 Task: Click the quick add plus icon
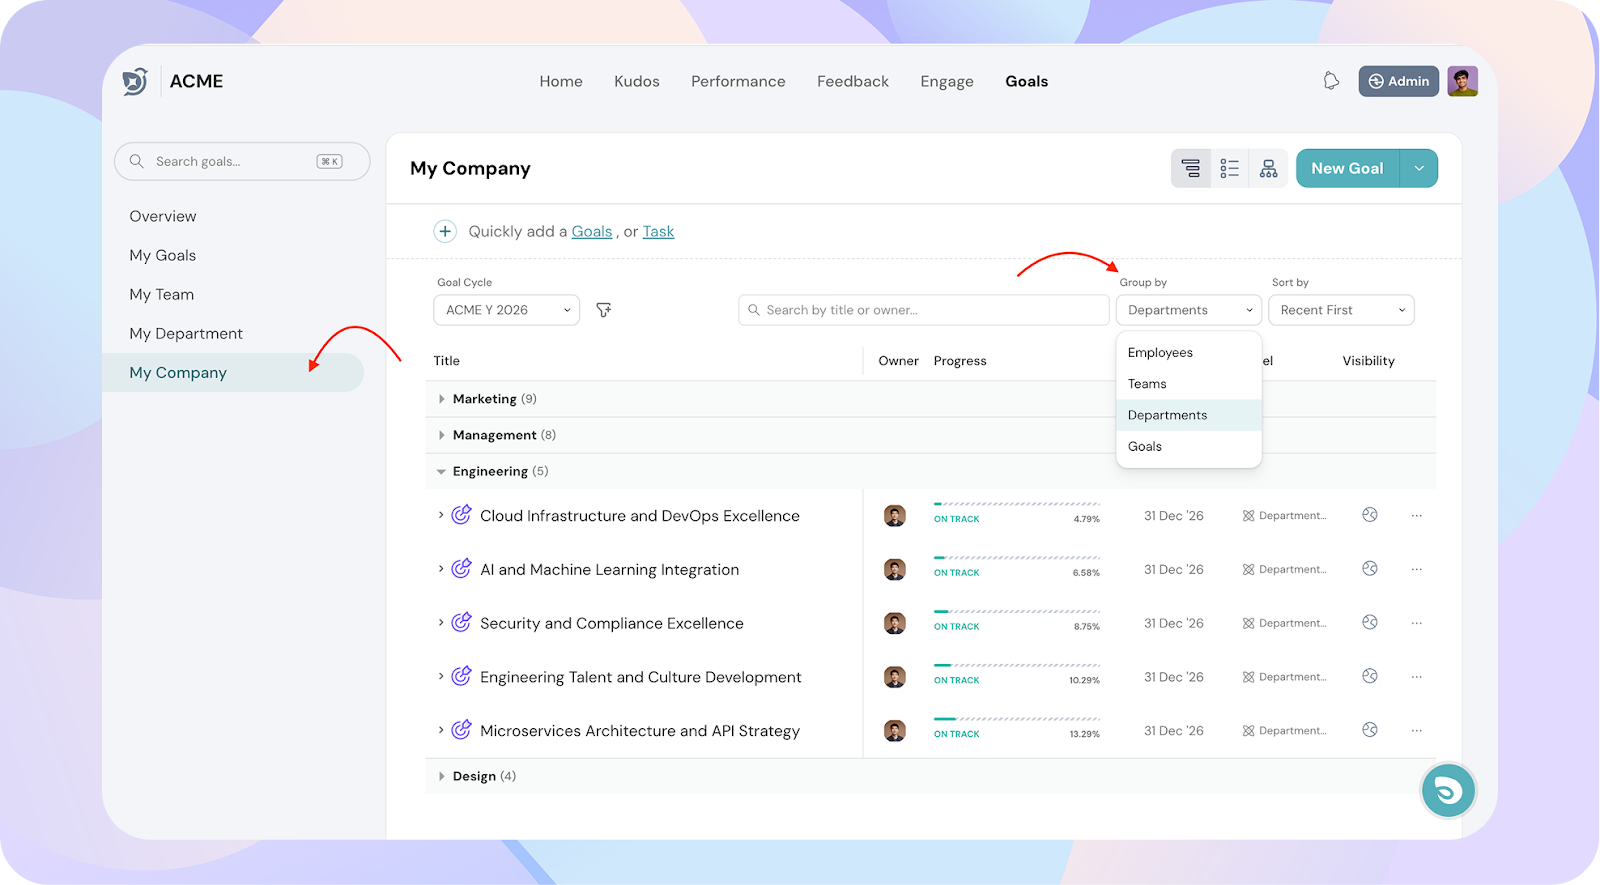445,231
